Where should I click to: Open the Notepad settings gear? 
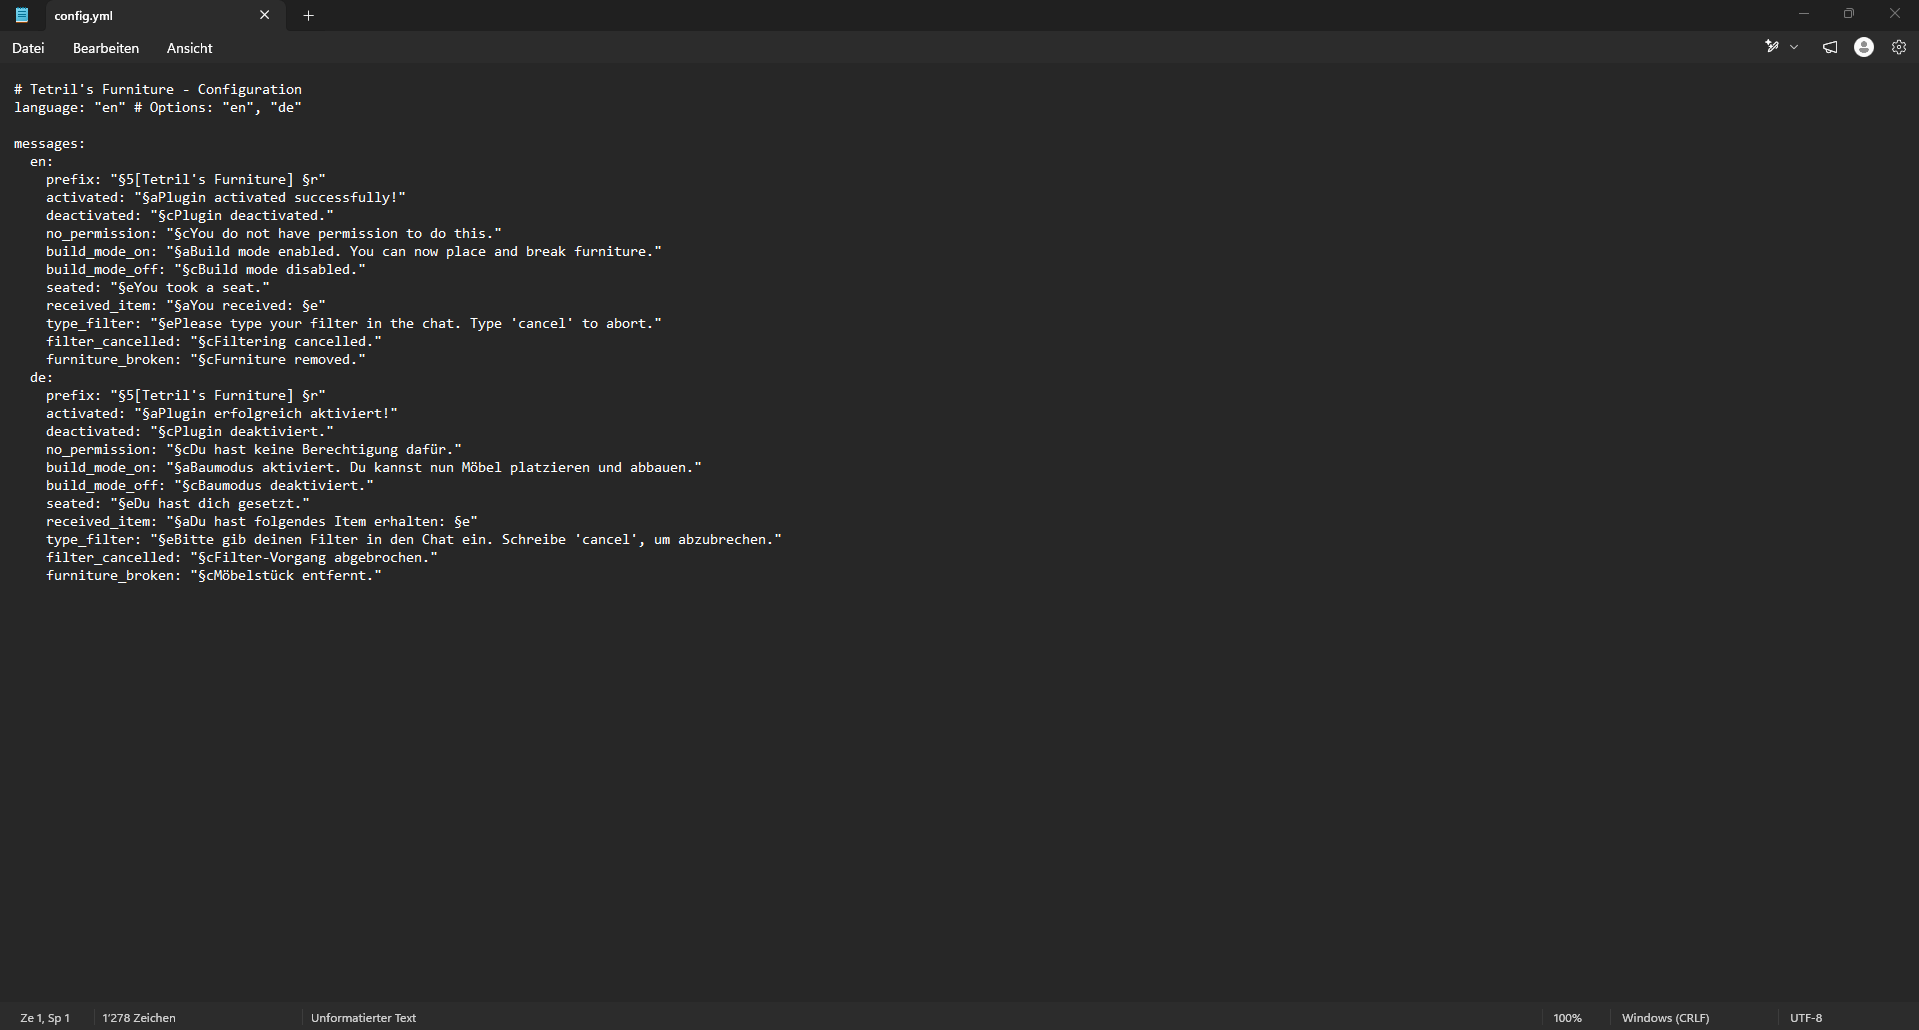coord(1898,47)
